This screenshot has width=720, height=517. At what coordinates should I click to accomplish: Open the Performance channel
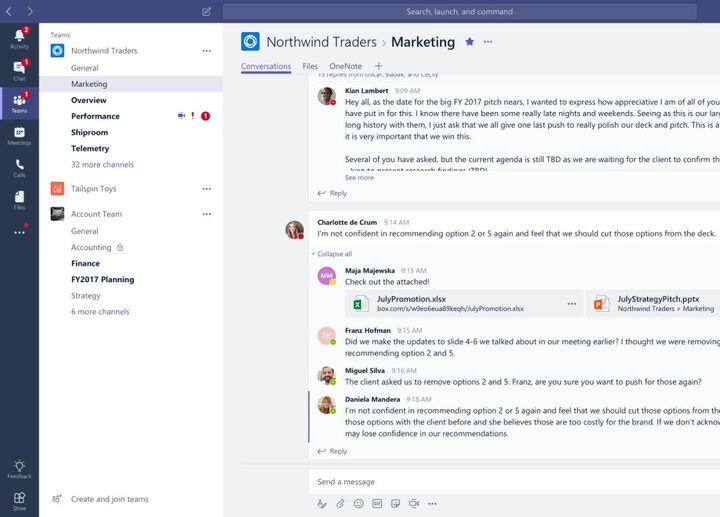[x=95, y=116]
